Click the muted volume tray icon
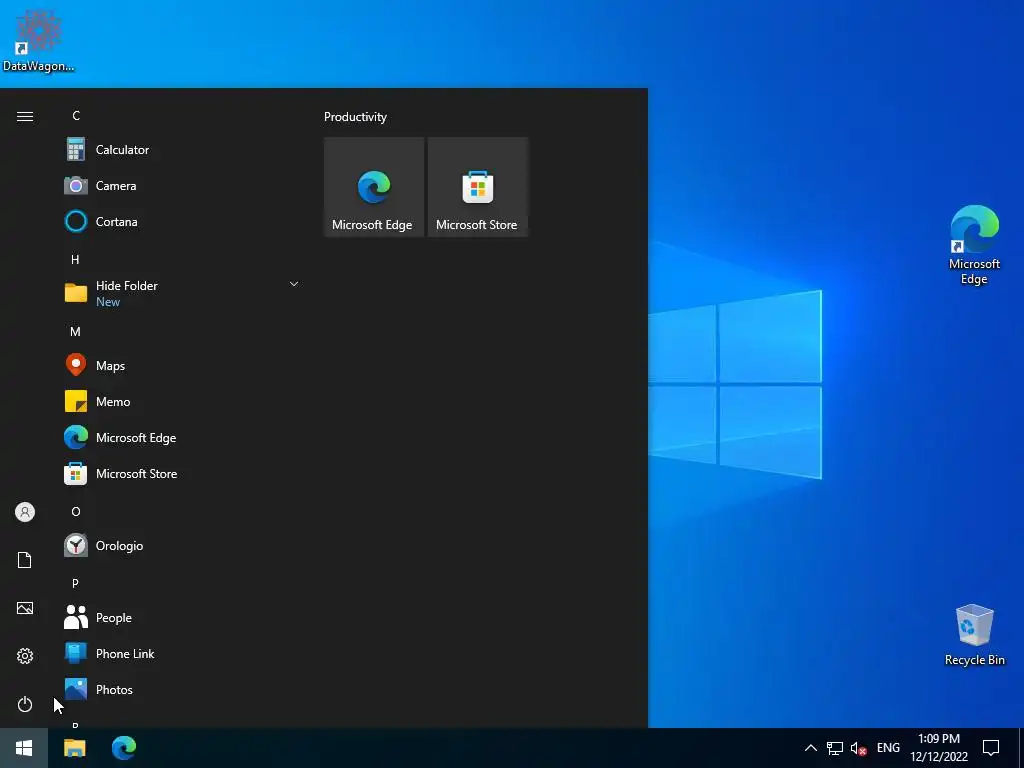 pyautogui.click(x=858, y=748)
